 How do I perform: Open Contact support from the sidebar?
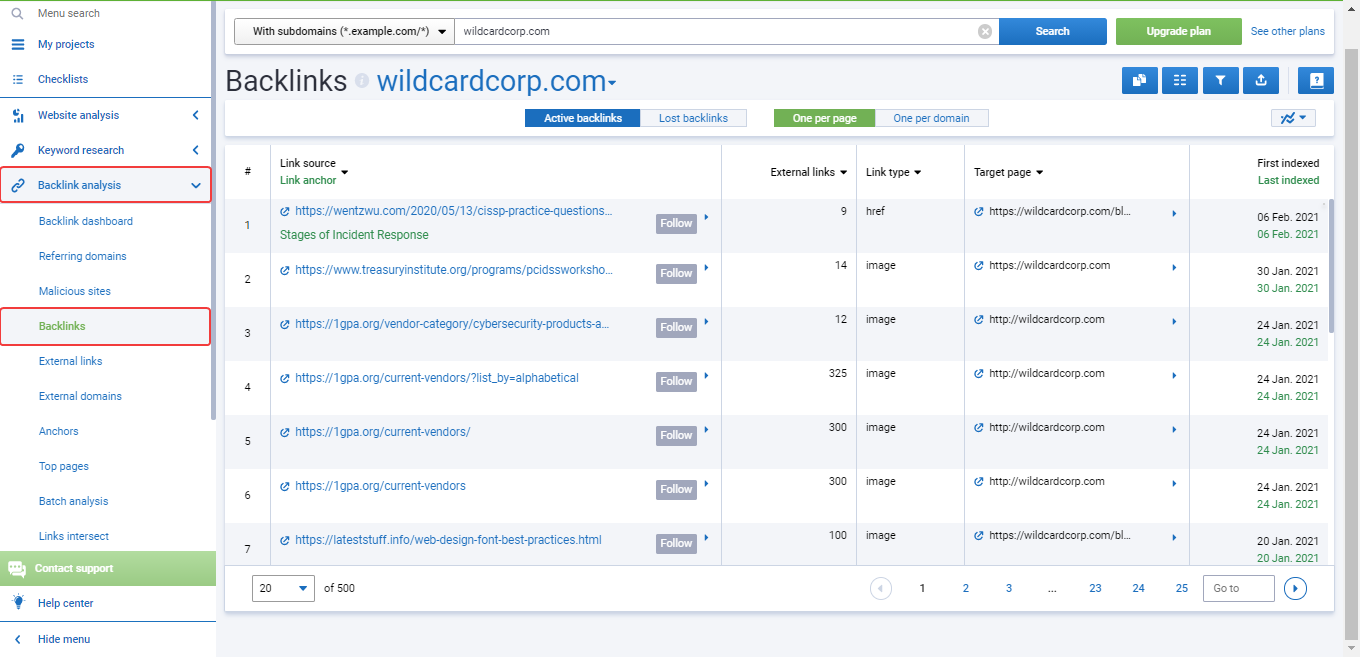click(72, 568)
